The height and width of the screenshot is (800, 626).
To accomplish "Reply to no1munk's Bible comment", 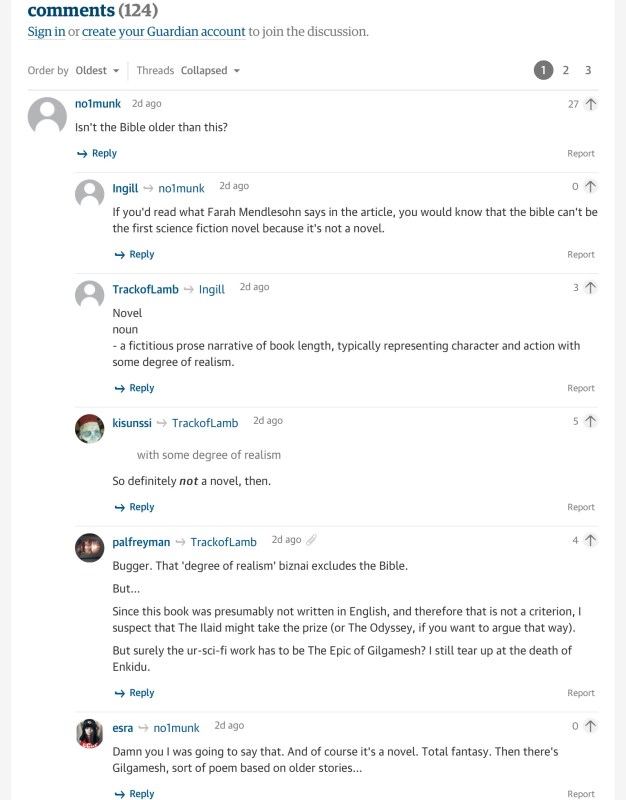I will pos(97,154).
